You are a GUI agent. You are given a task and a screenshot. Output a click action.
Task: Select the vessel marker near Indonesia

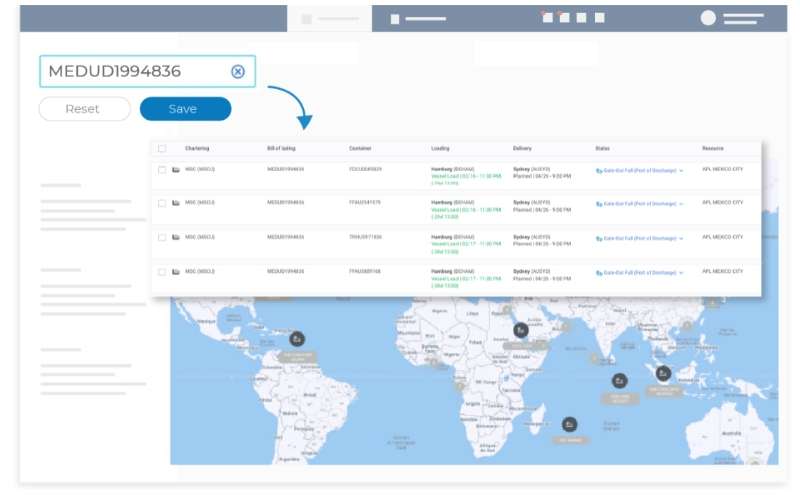click(662, 374)
